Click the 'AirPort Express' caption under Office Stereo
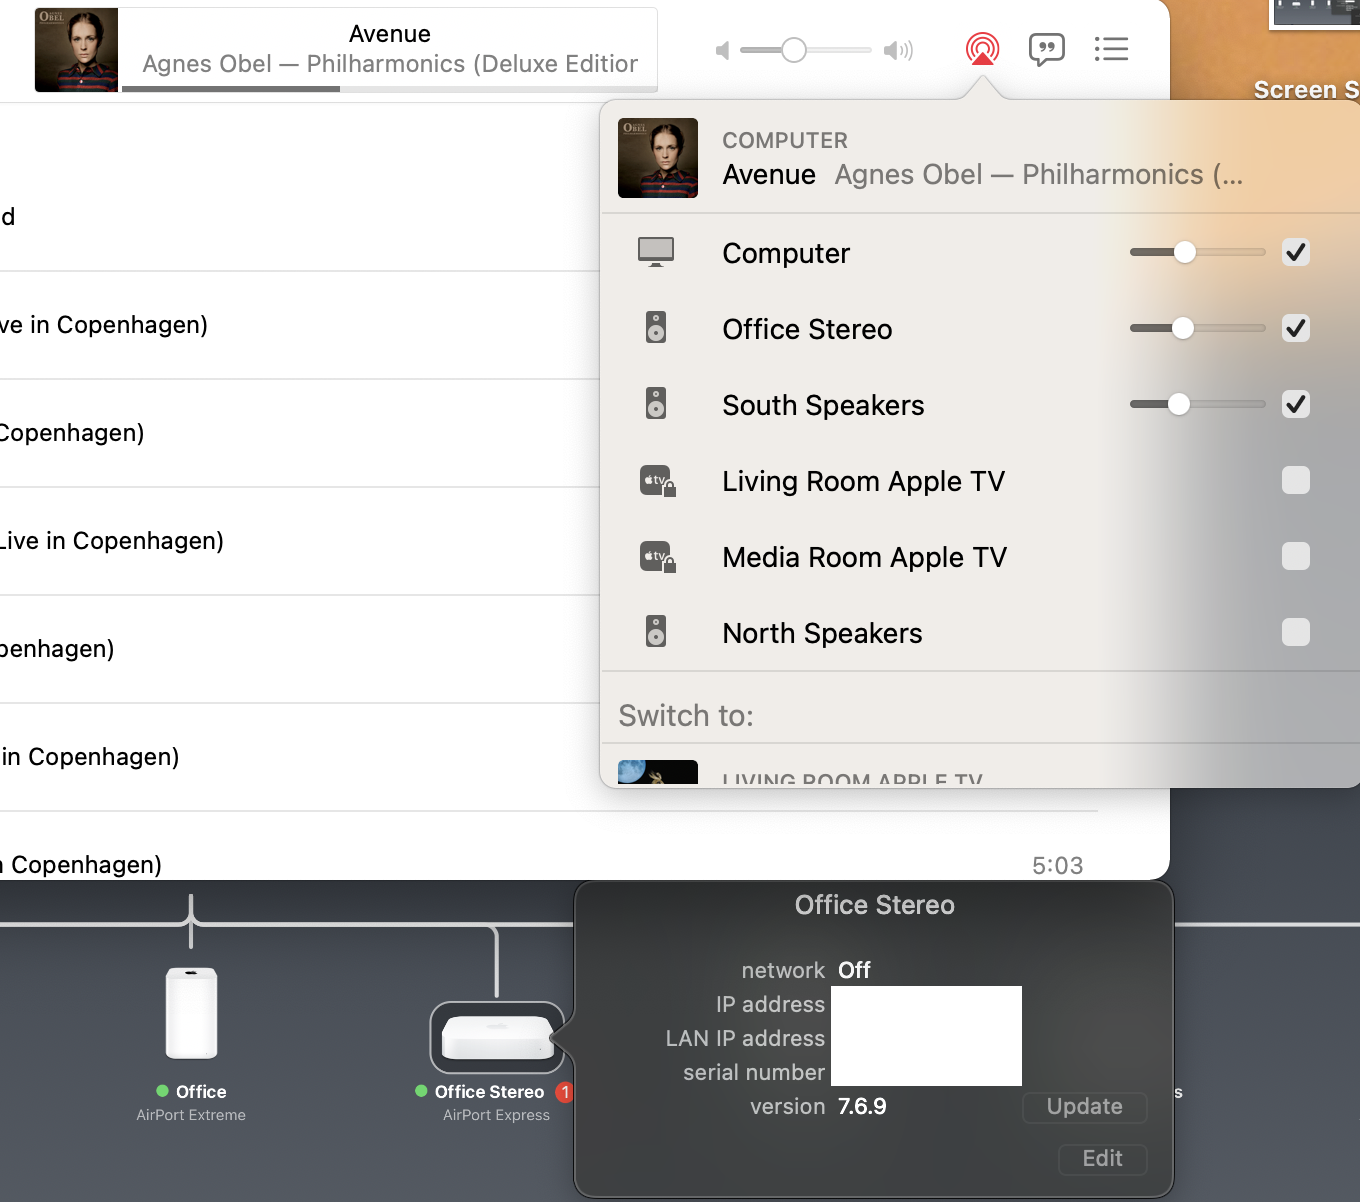The width and height of the screenshot is (1360, 1202). 496,1115
